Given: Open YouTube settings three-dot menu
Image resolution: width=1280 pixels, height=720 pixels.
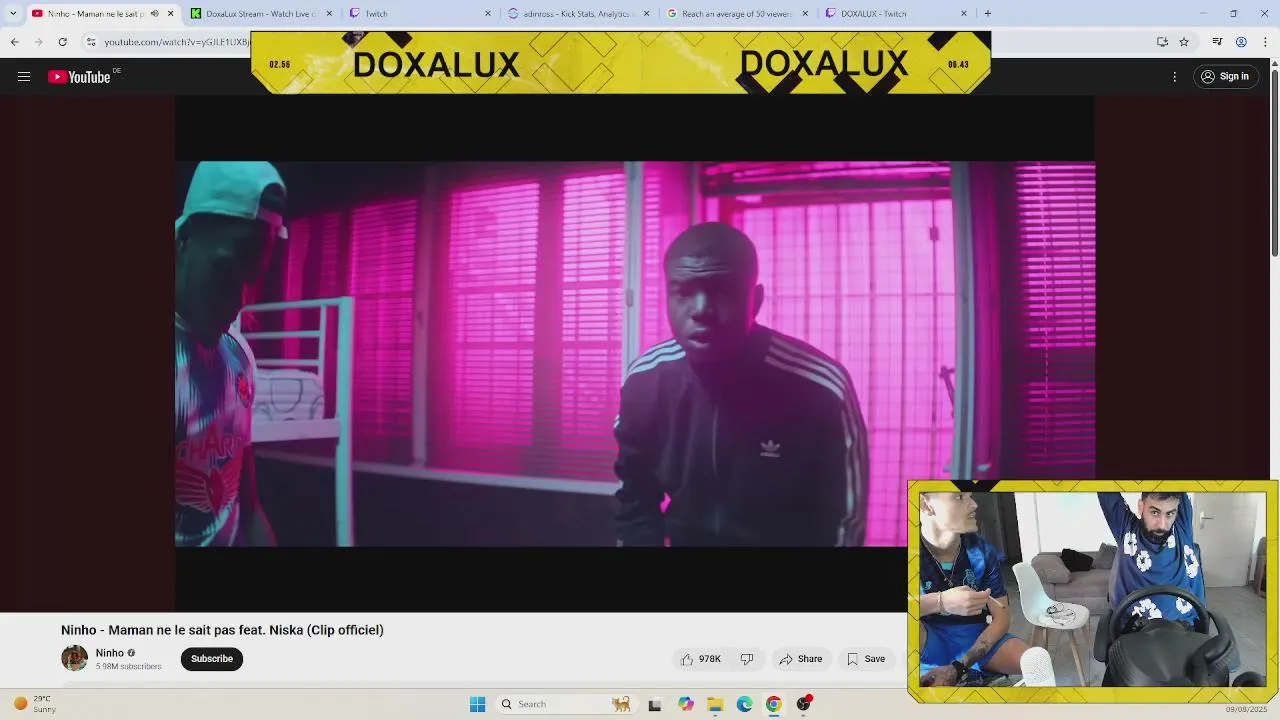Looking at the screenshot, I should pyautogui.click(x=1175, y=77).
